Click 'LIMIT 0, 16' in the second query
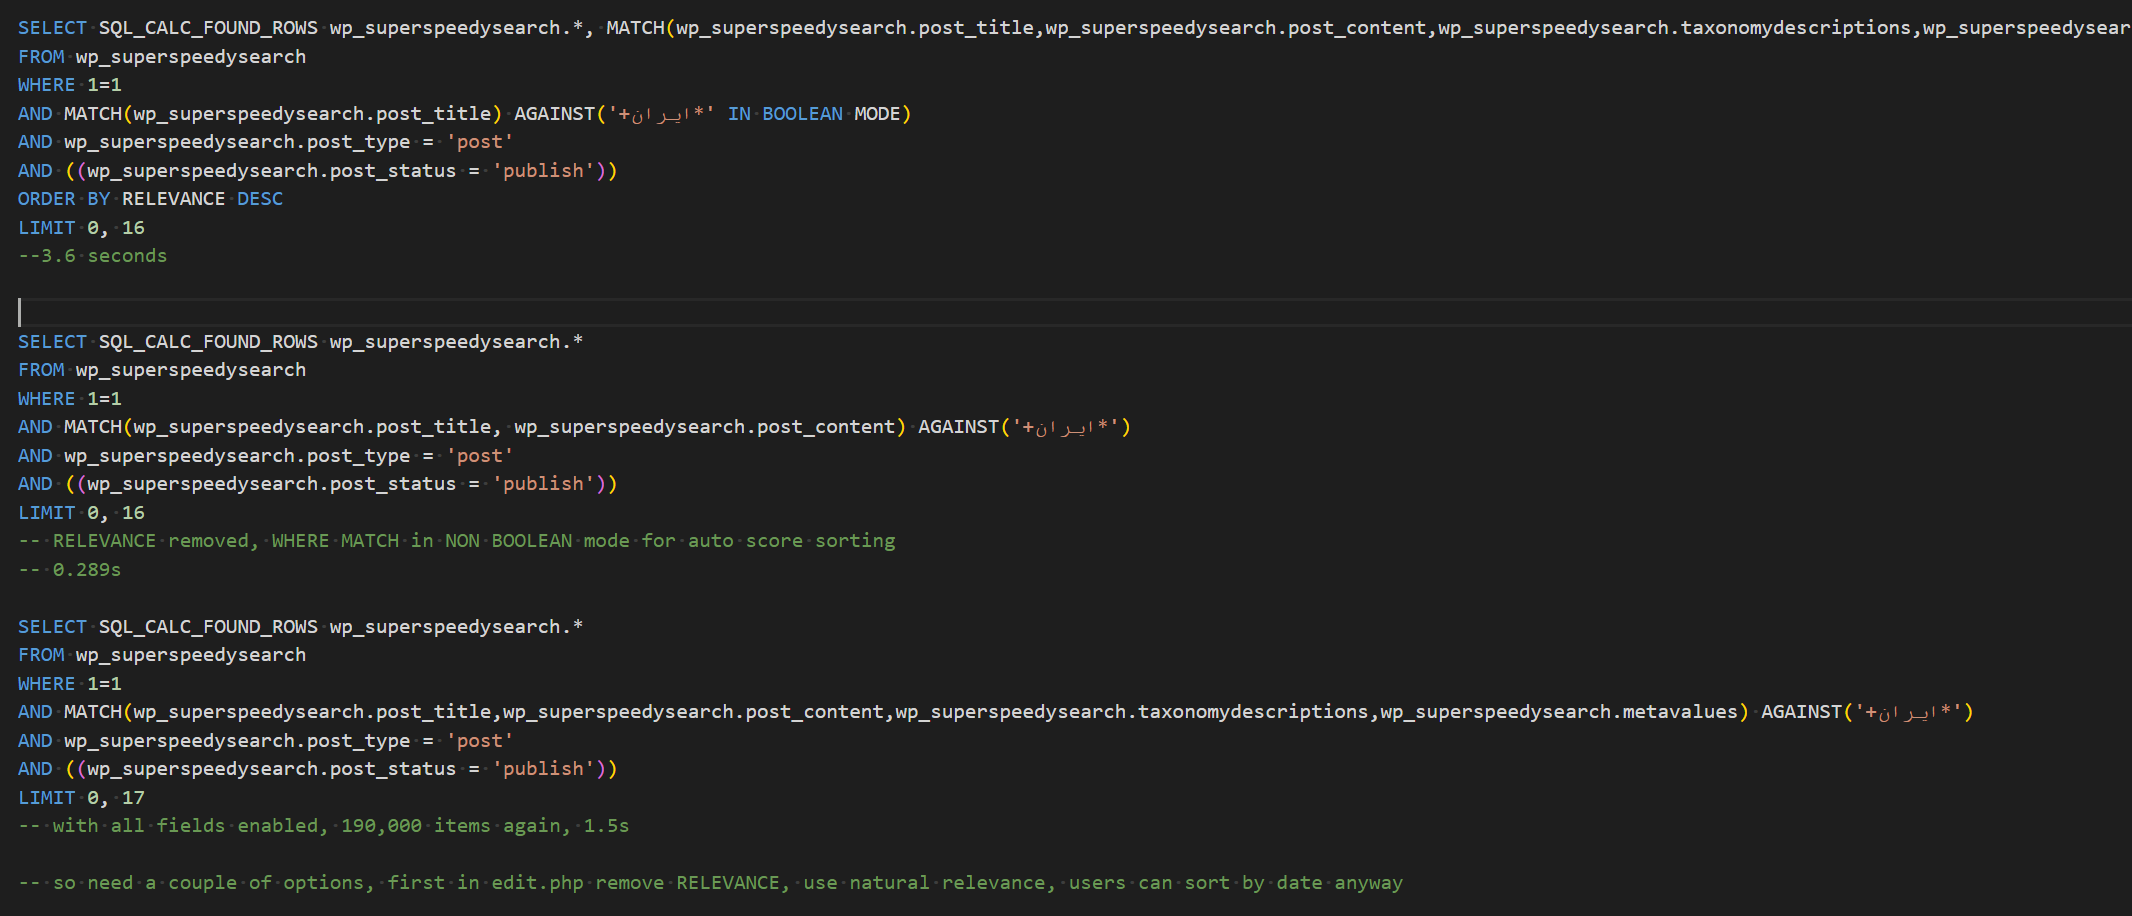 pos(81,513)
